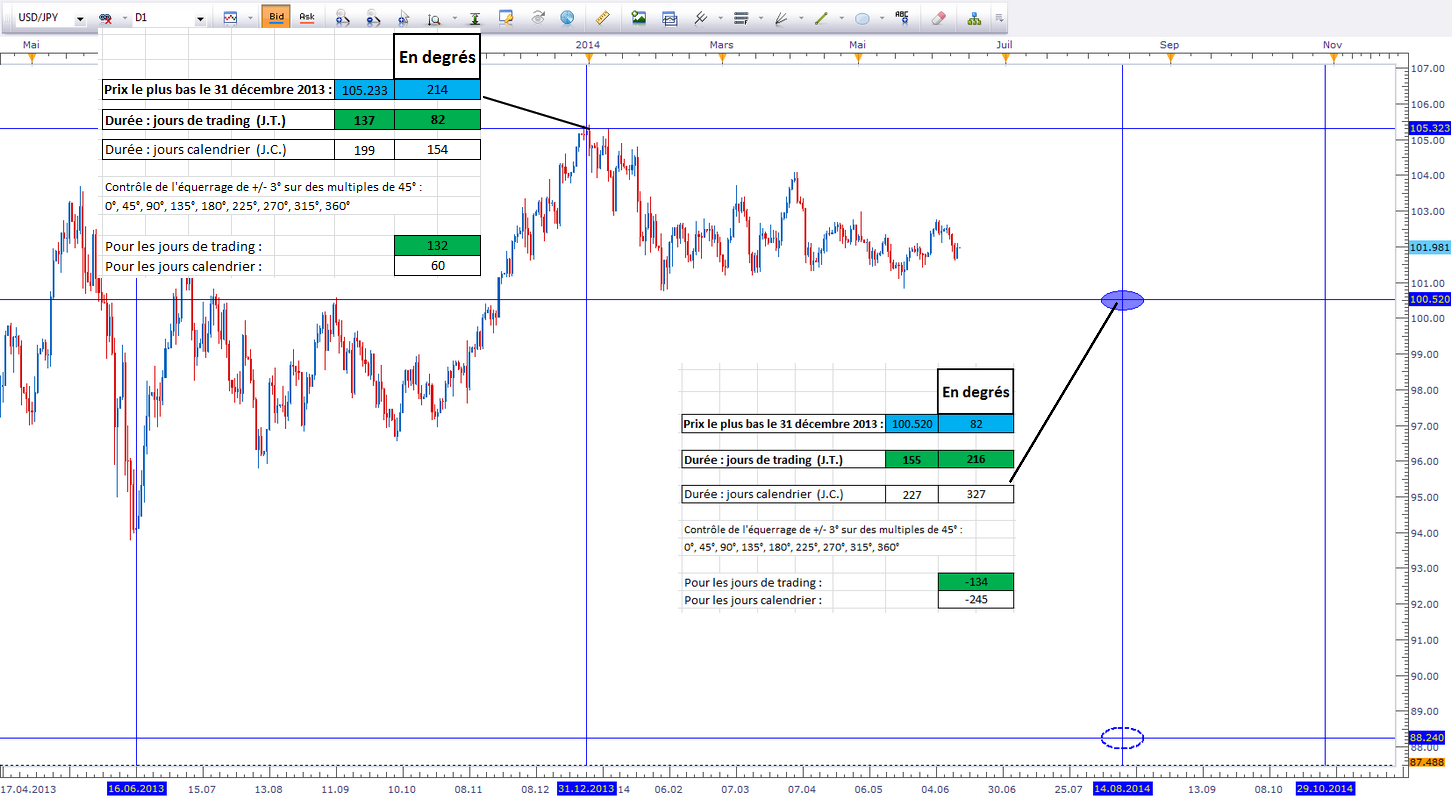1452x800 pixels.
Task: Click the zoom in magnifier icon
Action: pyautogui.click(x=342, y=18)
